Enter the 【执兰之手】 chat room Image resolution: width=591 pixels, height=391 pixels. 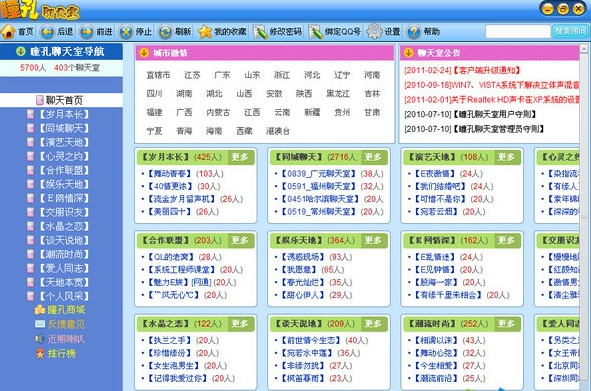(170, 340)
